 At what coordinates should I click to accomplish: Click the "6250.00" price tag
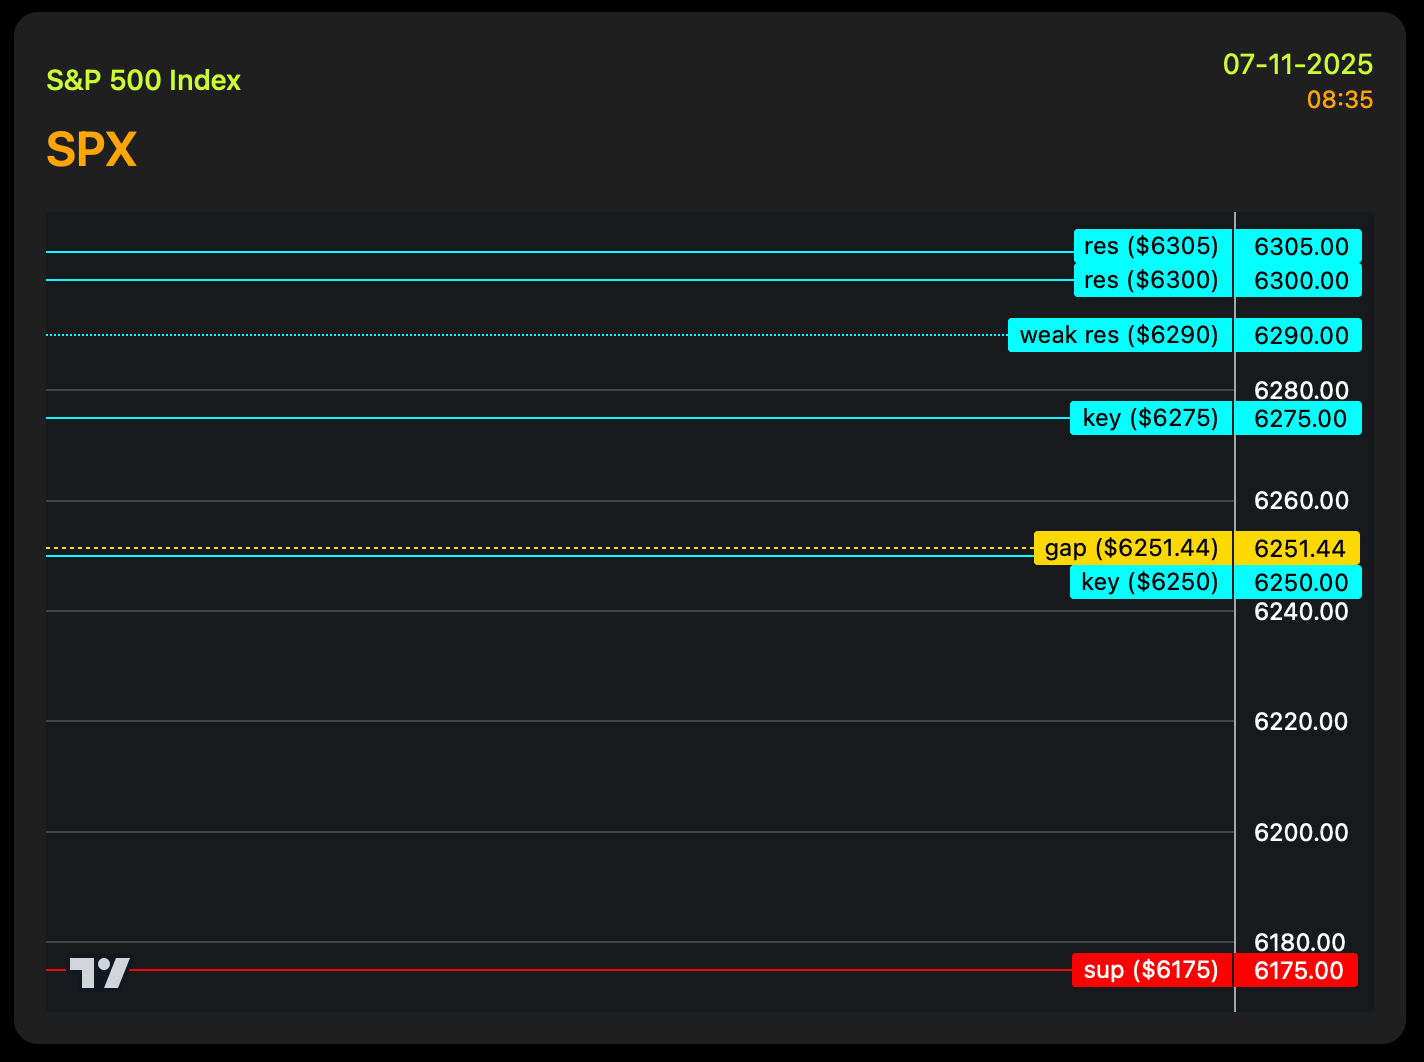[x=1299, y=582]
